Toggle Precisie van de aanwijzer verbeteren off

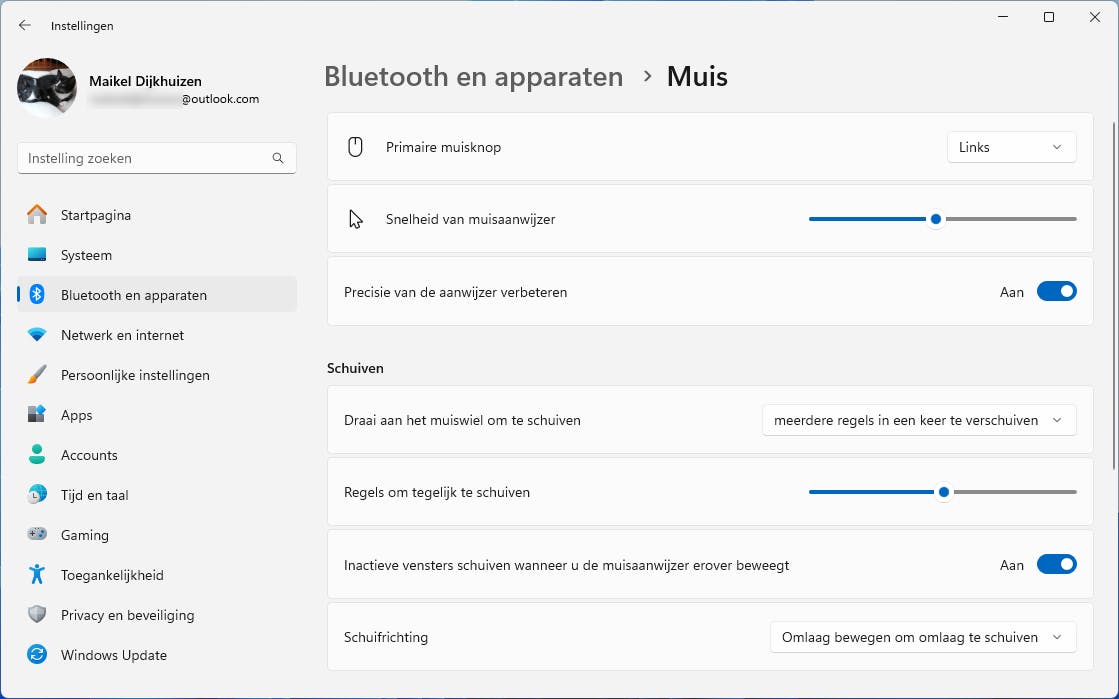1056,292
